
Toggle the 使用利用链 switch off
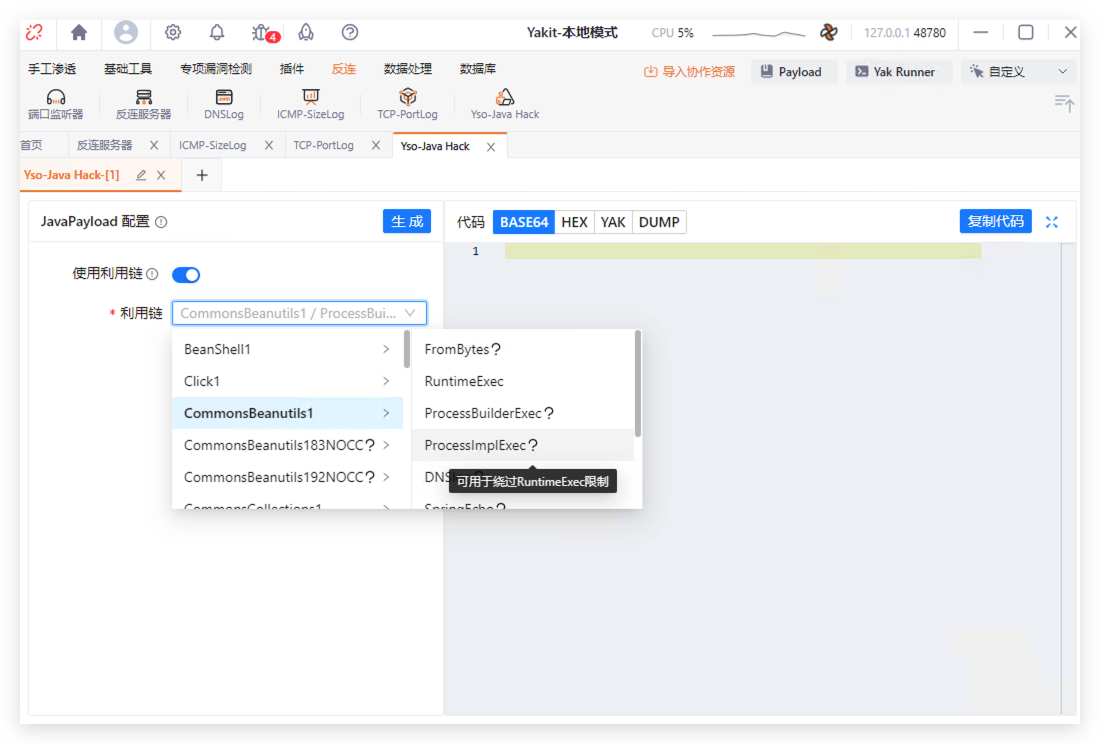[x=186, y=275]
